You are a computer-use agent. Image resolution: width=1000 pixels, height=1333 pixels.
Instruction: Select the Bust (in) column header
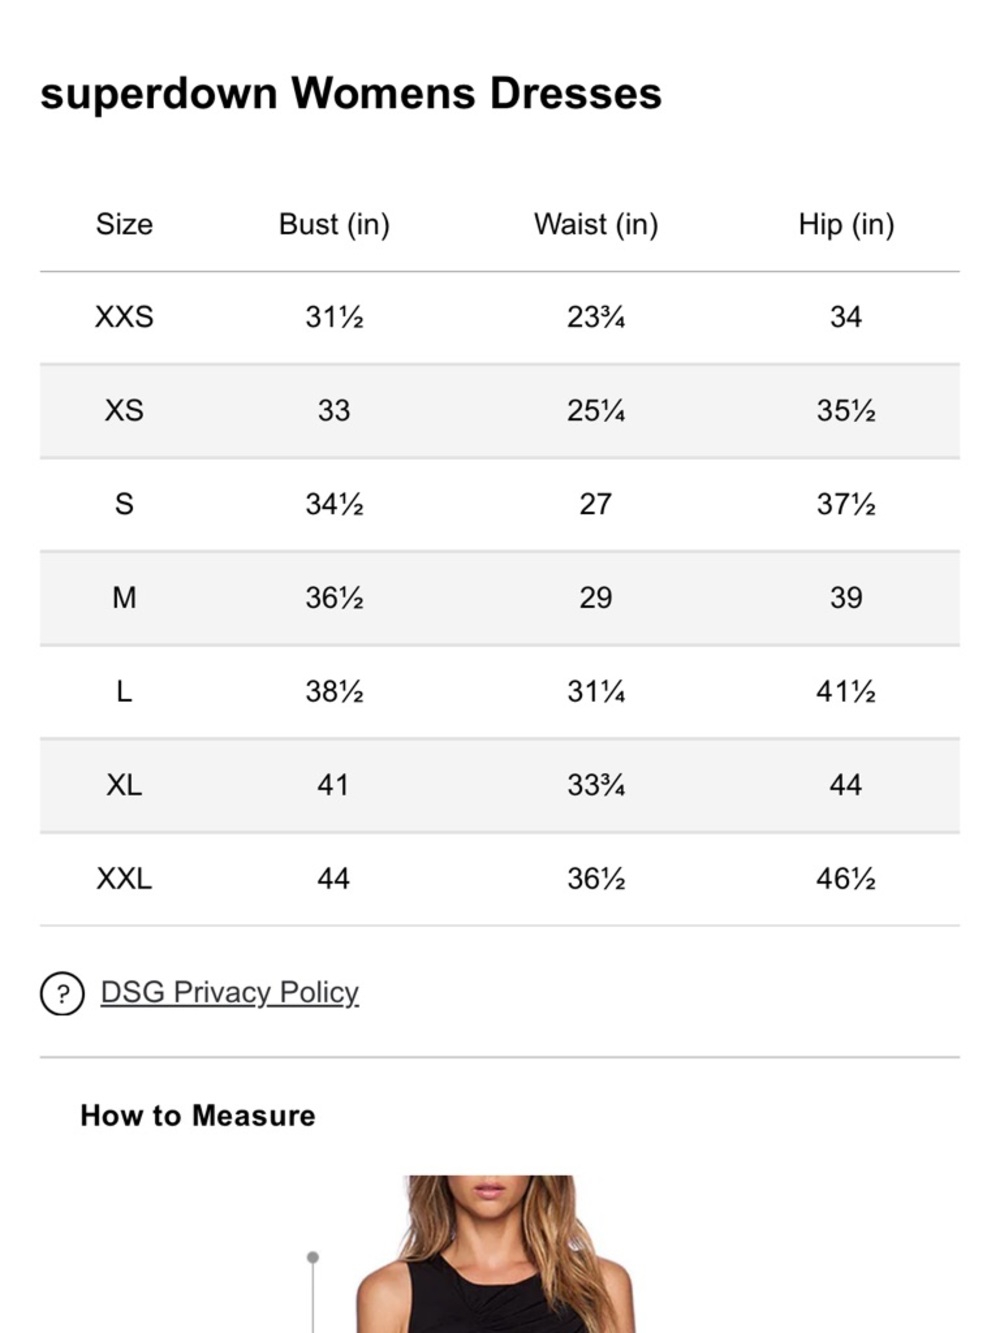[x=334, y=224]
